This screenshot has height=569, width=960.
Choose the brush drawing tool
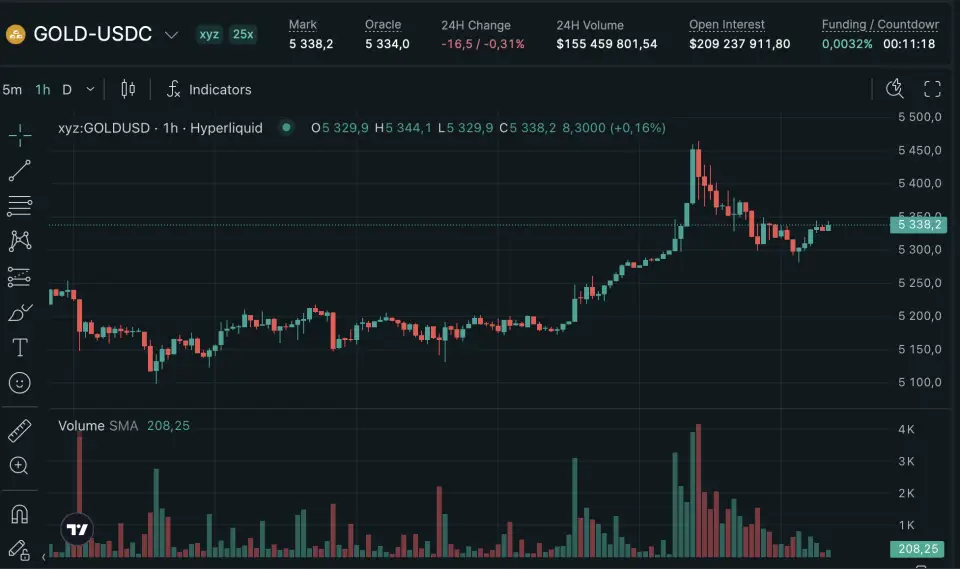click(20, 313)
